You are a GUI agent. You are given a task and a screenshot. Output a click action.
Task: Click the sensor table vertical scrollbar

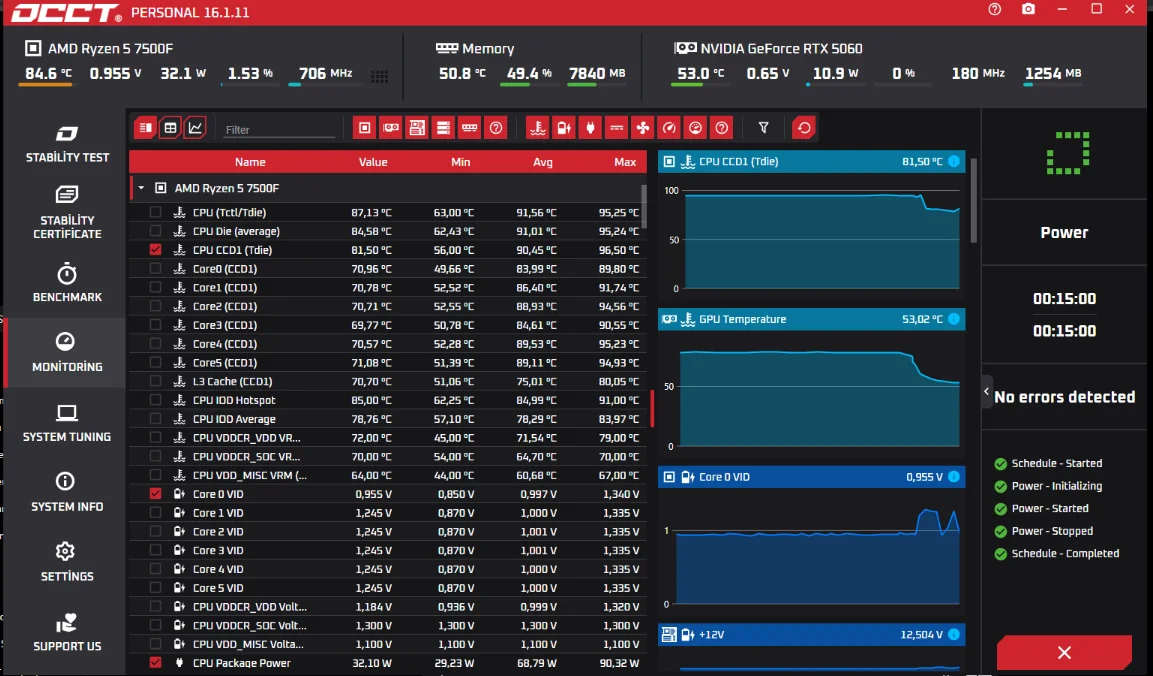tap(644, 206)
